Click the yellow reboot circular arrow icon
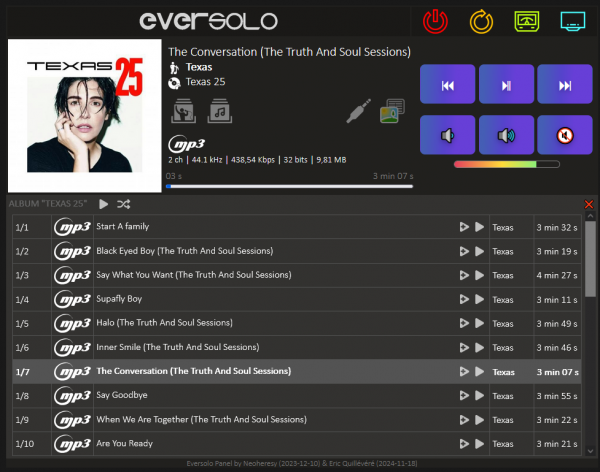The width and height of the screenshot is (600, 472). (x=481, y=21)
